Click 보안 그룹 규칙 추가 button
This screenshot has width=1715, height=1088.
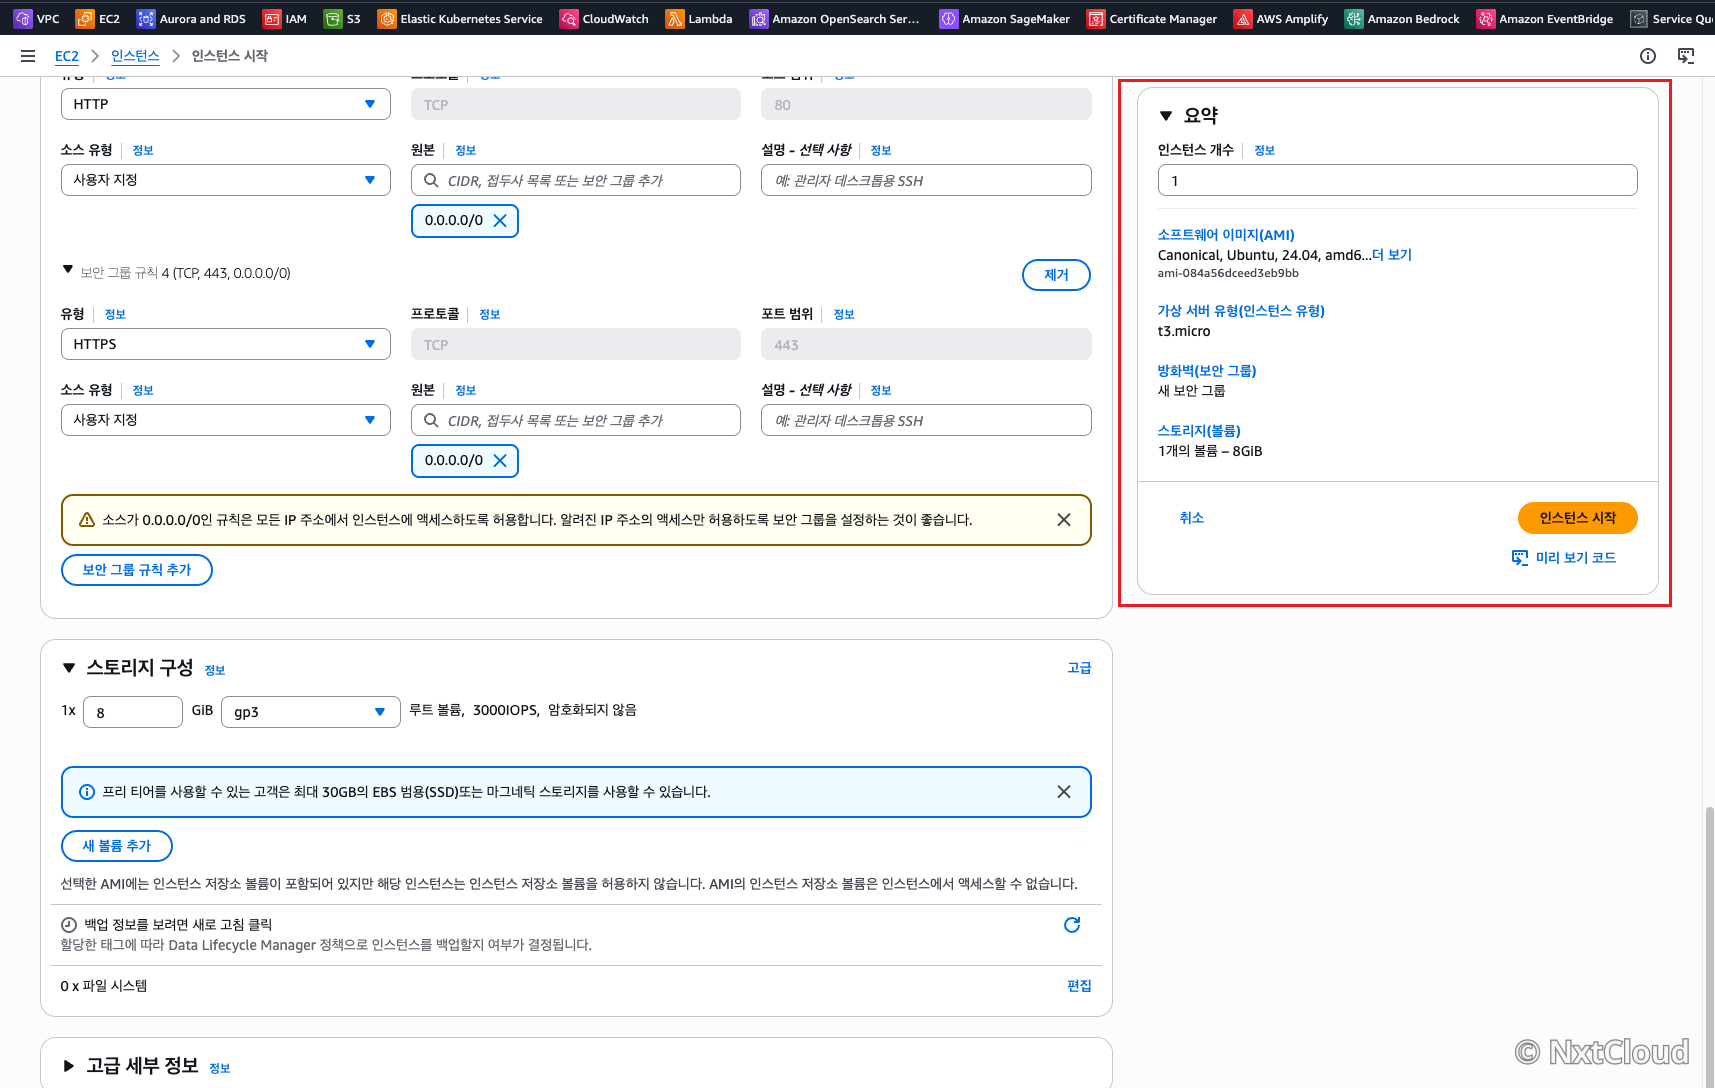[137, 570]
